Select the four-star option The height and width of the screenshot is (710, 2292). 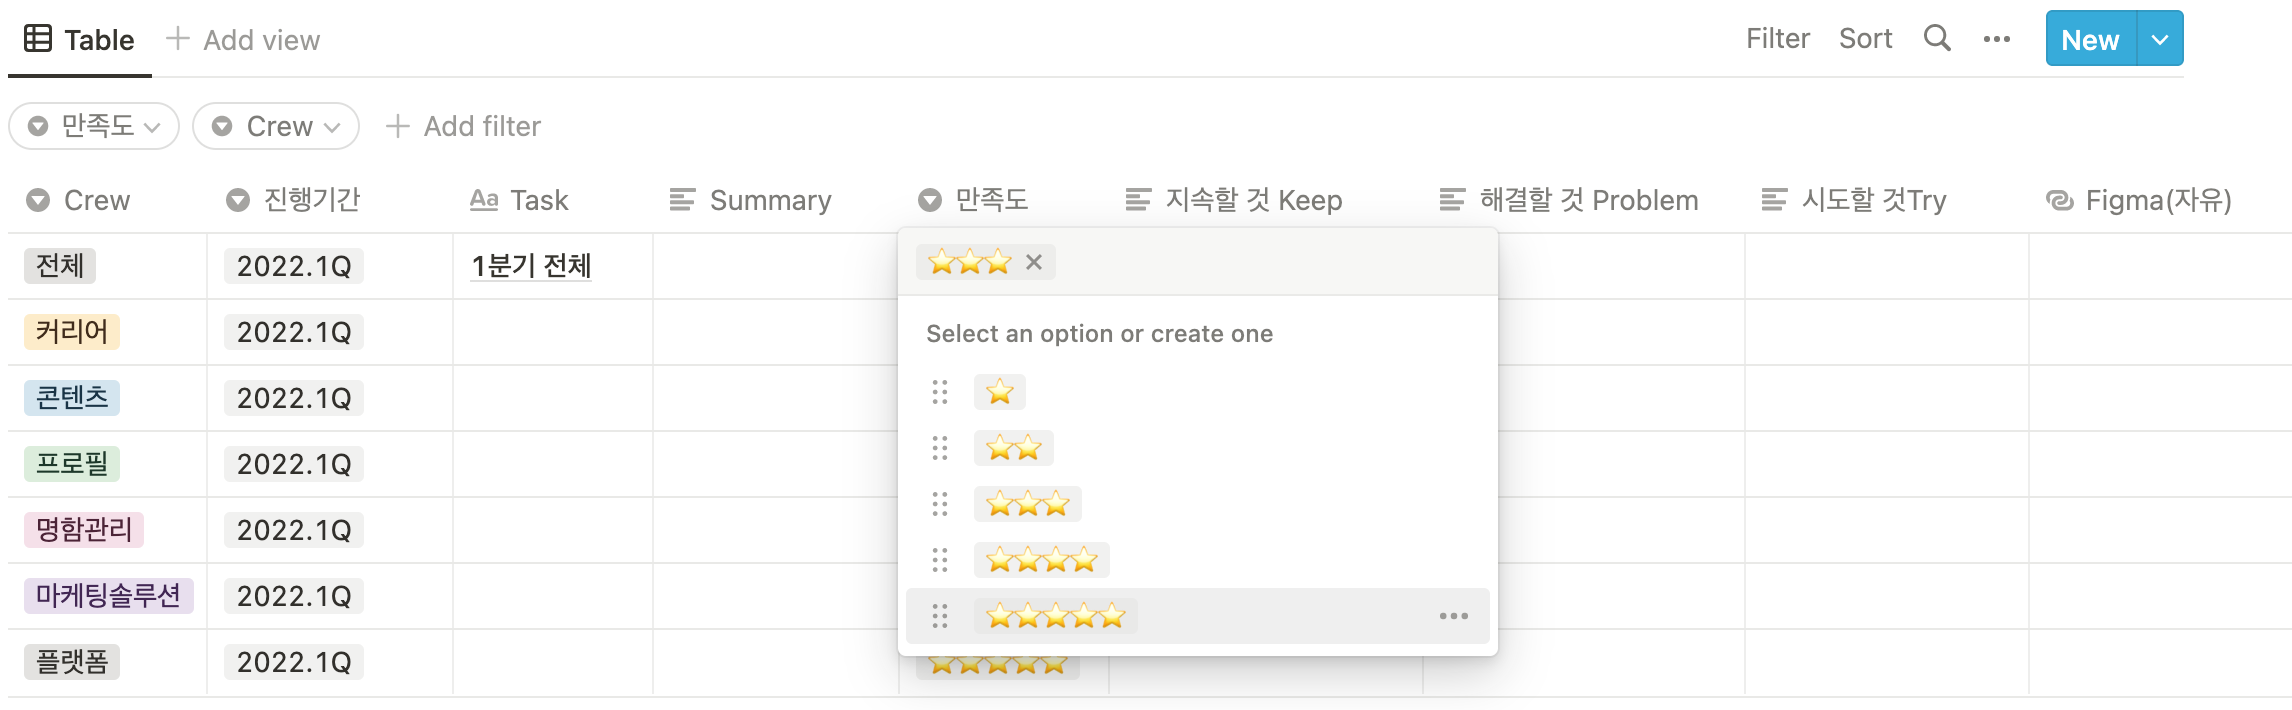[1042, 560]
